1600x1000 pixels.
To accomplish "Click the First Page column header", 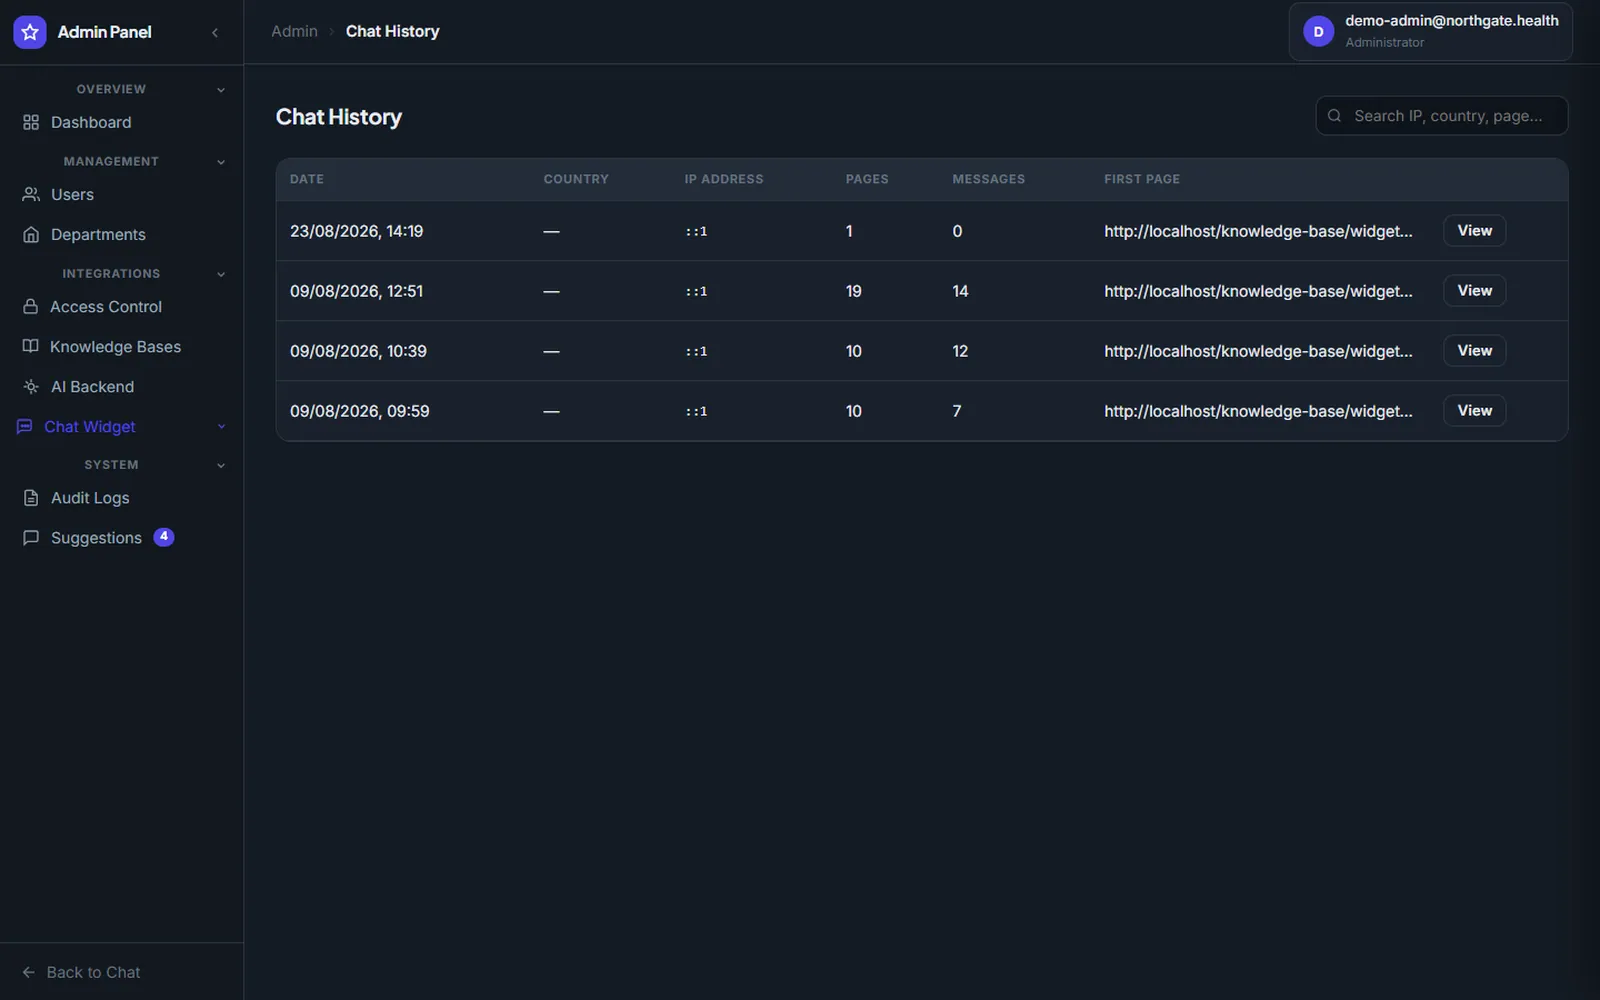I will (1142, 179).
